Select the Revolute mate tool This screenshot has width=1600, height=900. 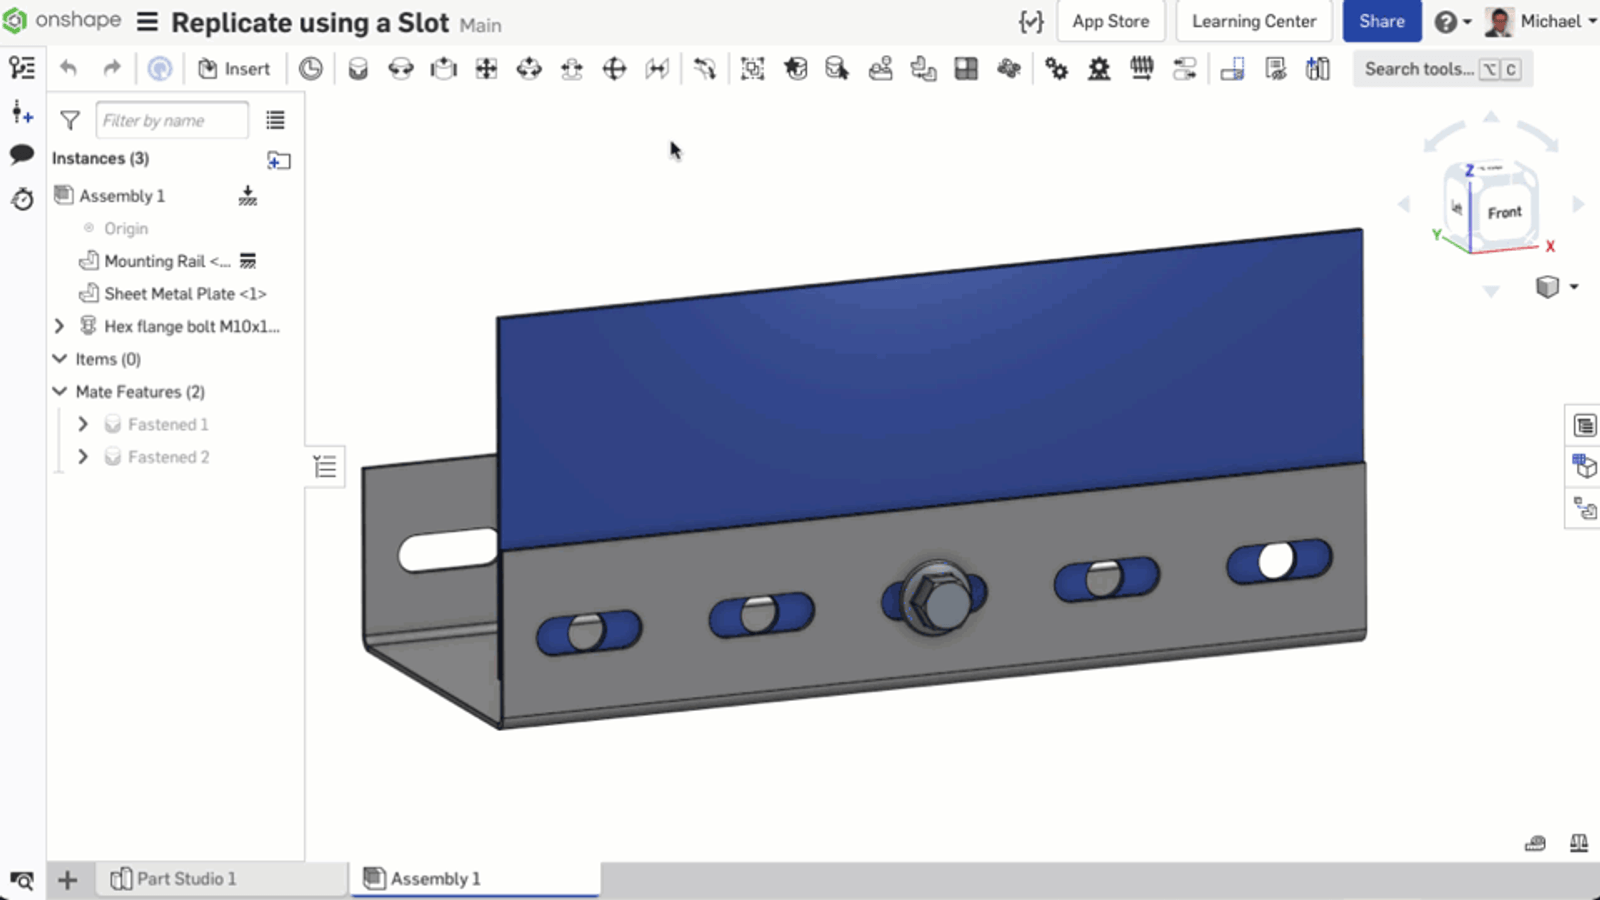tap(401, 69)
